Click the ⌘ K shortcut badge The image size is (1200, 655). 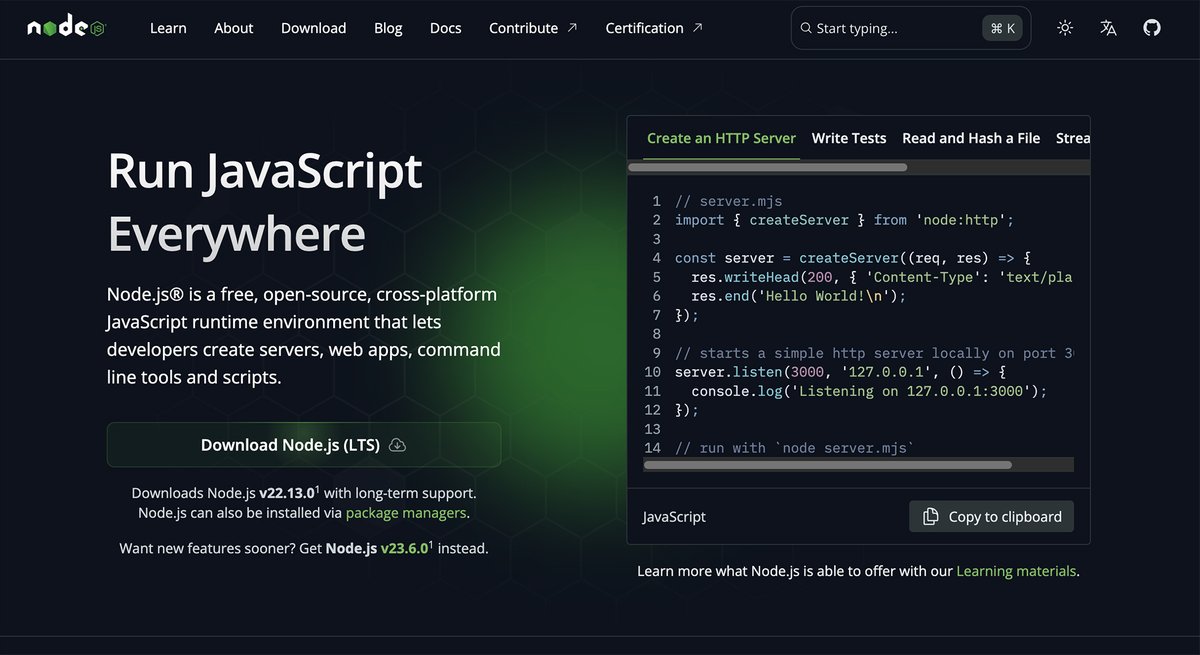point(1002,28)
